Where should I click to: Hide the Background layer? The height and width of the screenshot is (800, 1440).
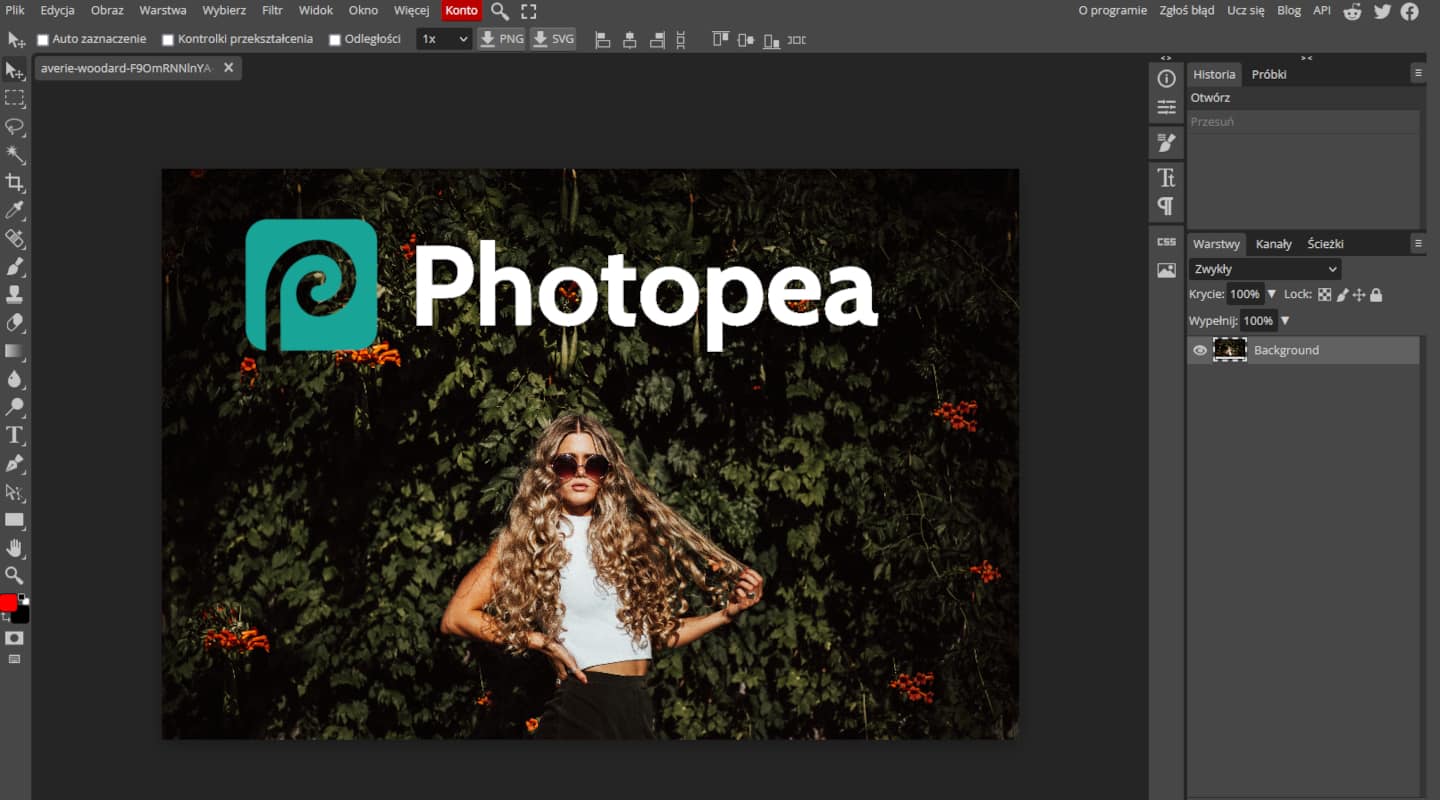pos(1199,350)
